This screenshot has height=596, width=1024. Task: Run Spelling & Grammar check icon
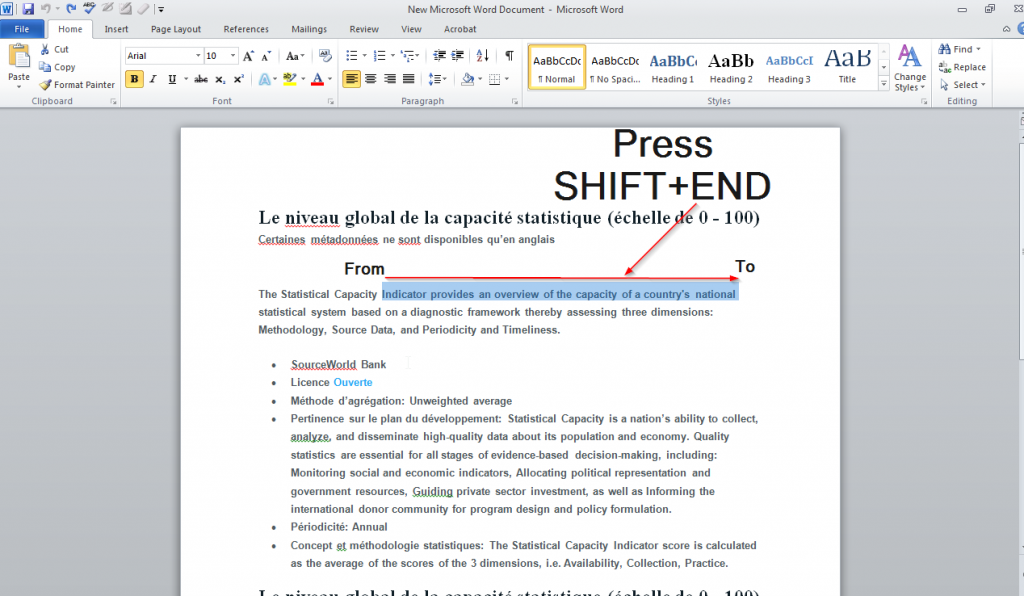89,9
